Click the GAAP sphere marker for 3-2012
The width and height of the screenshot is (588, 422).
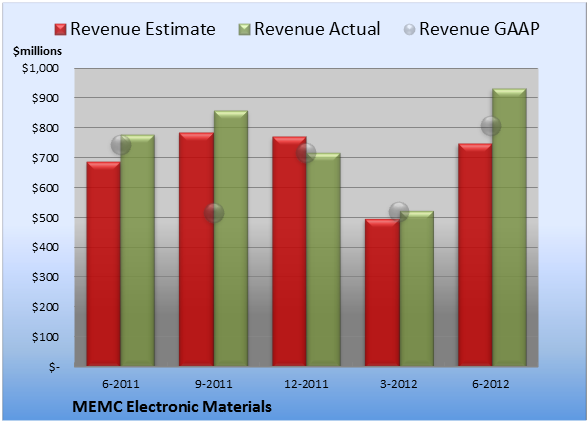399,212
